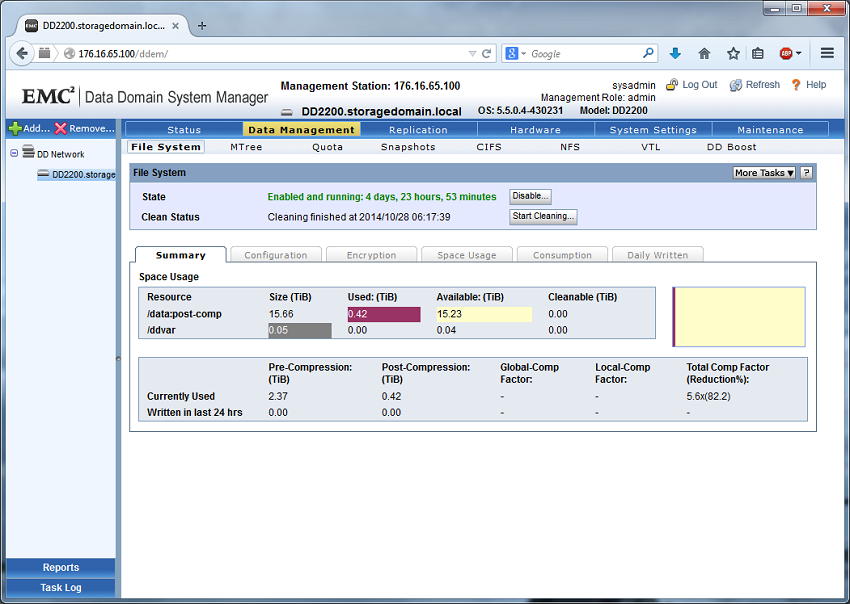
Task: Select the Summary tab
Action: pyautogui.click(x=181, y=255)
